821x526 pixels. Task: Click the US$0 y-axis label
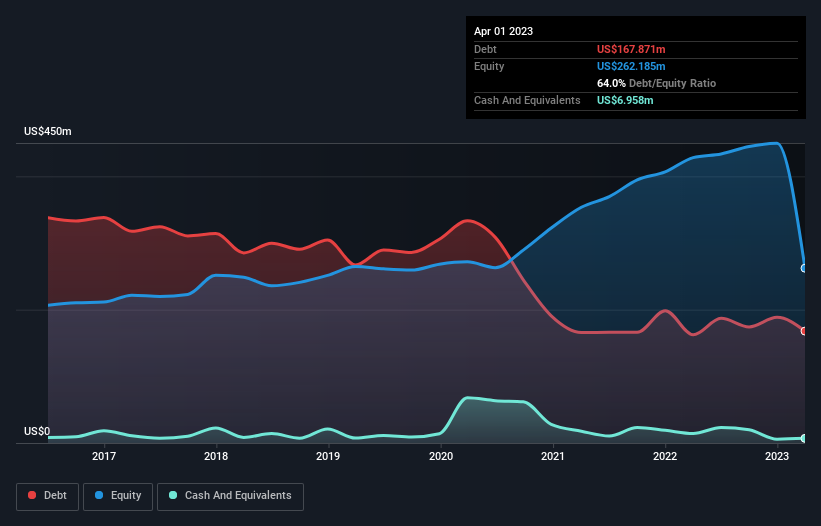click(37, 431)
